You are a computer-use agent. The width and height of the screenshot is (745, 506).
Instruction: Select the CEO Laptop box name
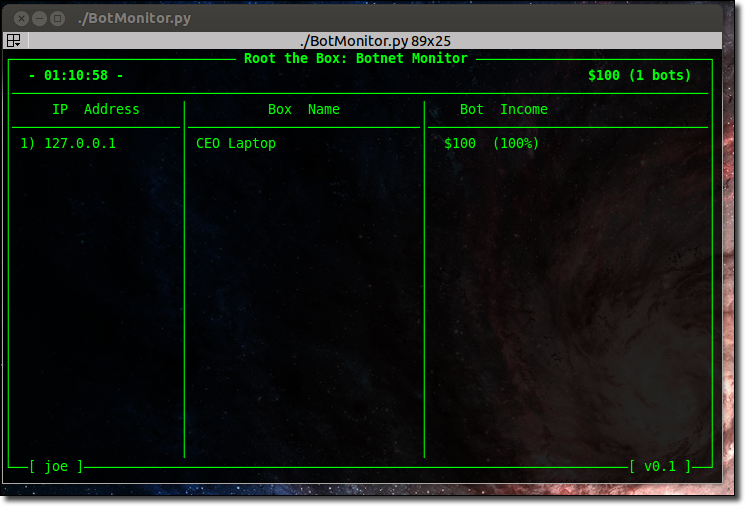pyautogui.click(x=236, y=143)
